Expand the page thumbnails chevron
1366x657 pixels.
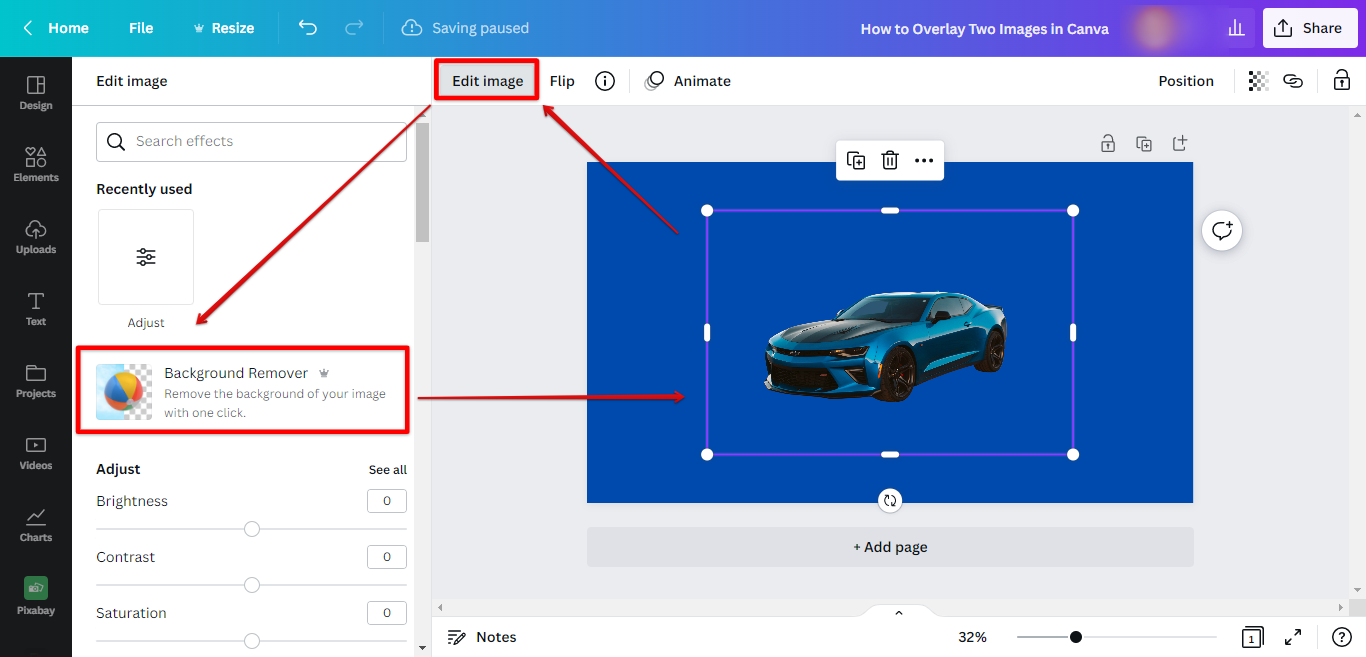pyautogui.click(x=898, y=612)
